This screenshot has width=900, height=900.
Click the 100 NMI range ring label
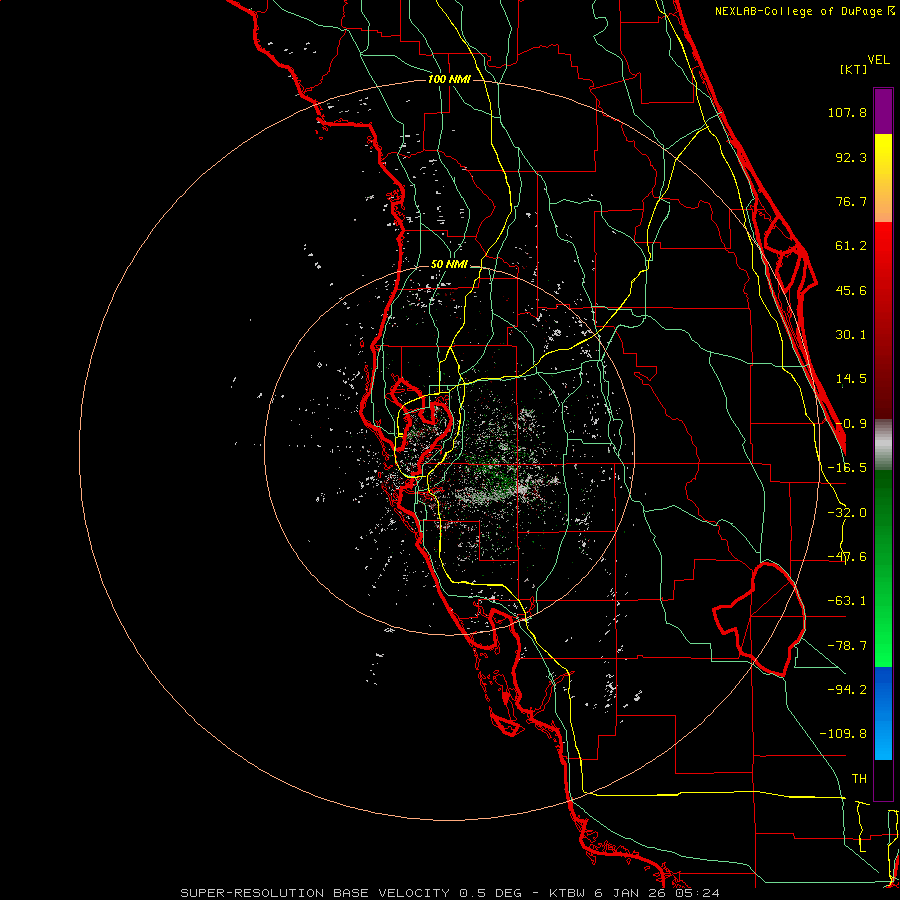coord(449,79)
